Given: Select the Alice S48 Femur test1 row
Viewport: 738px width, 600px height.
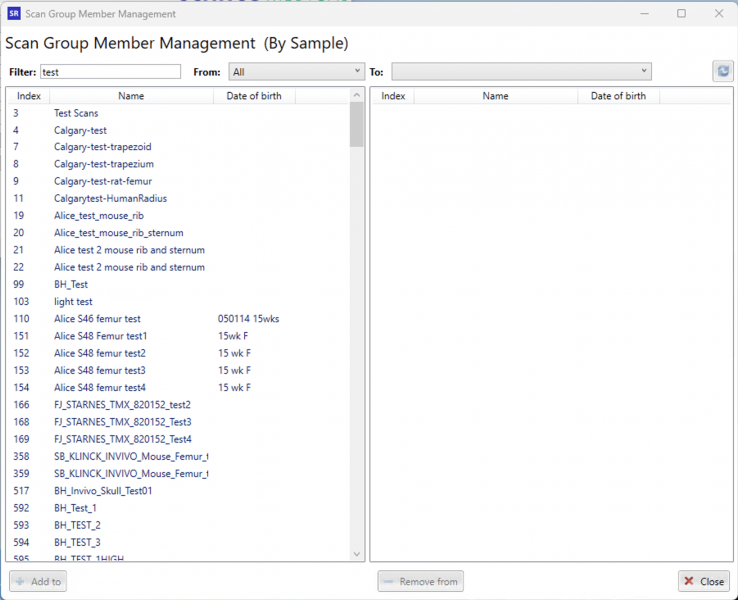Looking at the screenshot, I should [179, 336].
